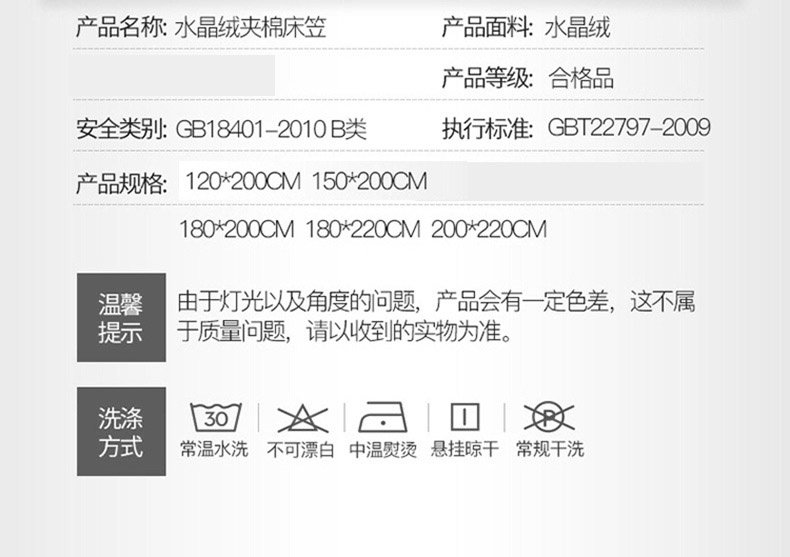Screen dimensions: 790x557
Task: Click the 悬挂晾干 caption
Action: 465,448
